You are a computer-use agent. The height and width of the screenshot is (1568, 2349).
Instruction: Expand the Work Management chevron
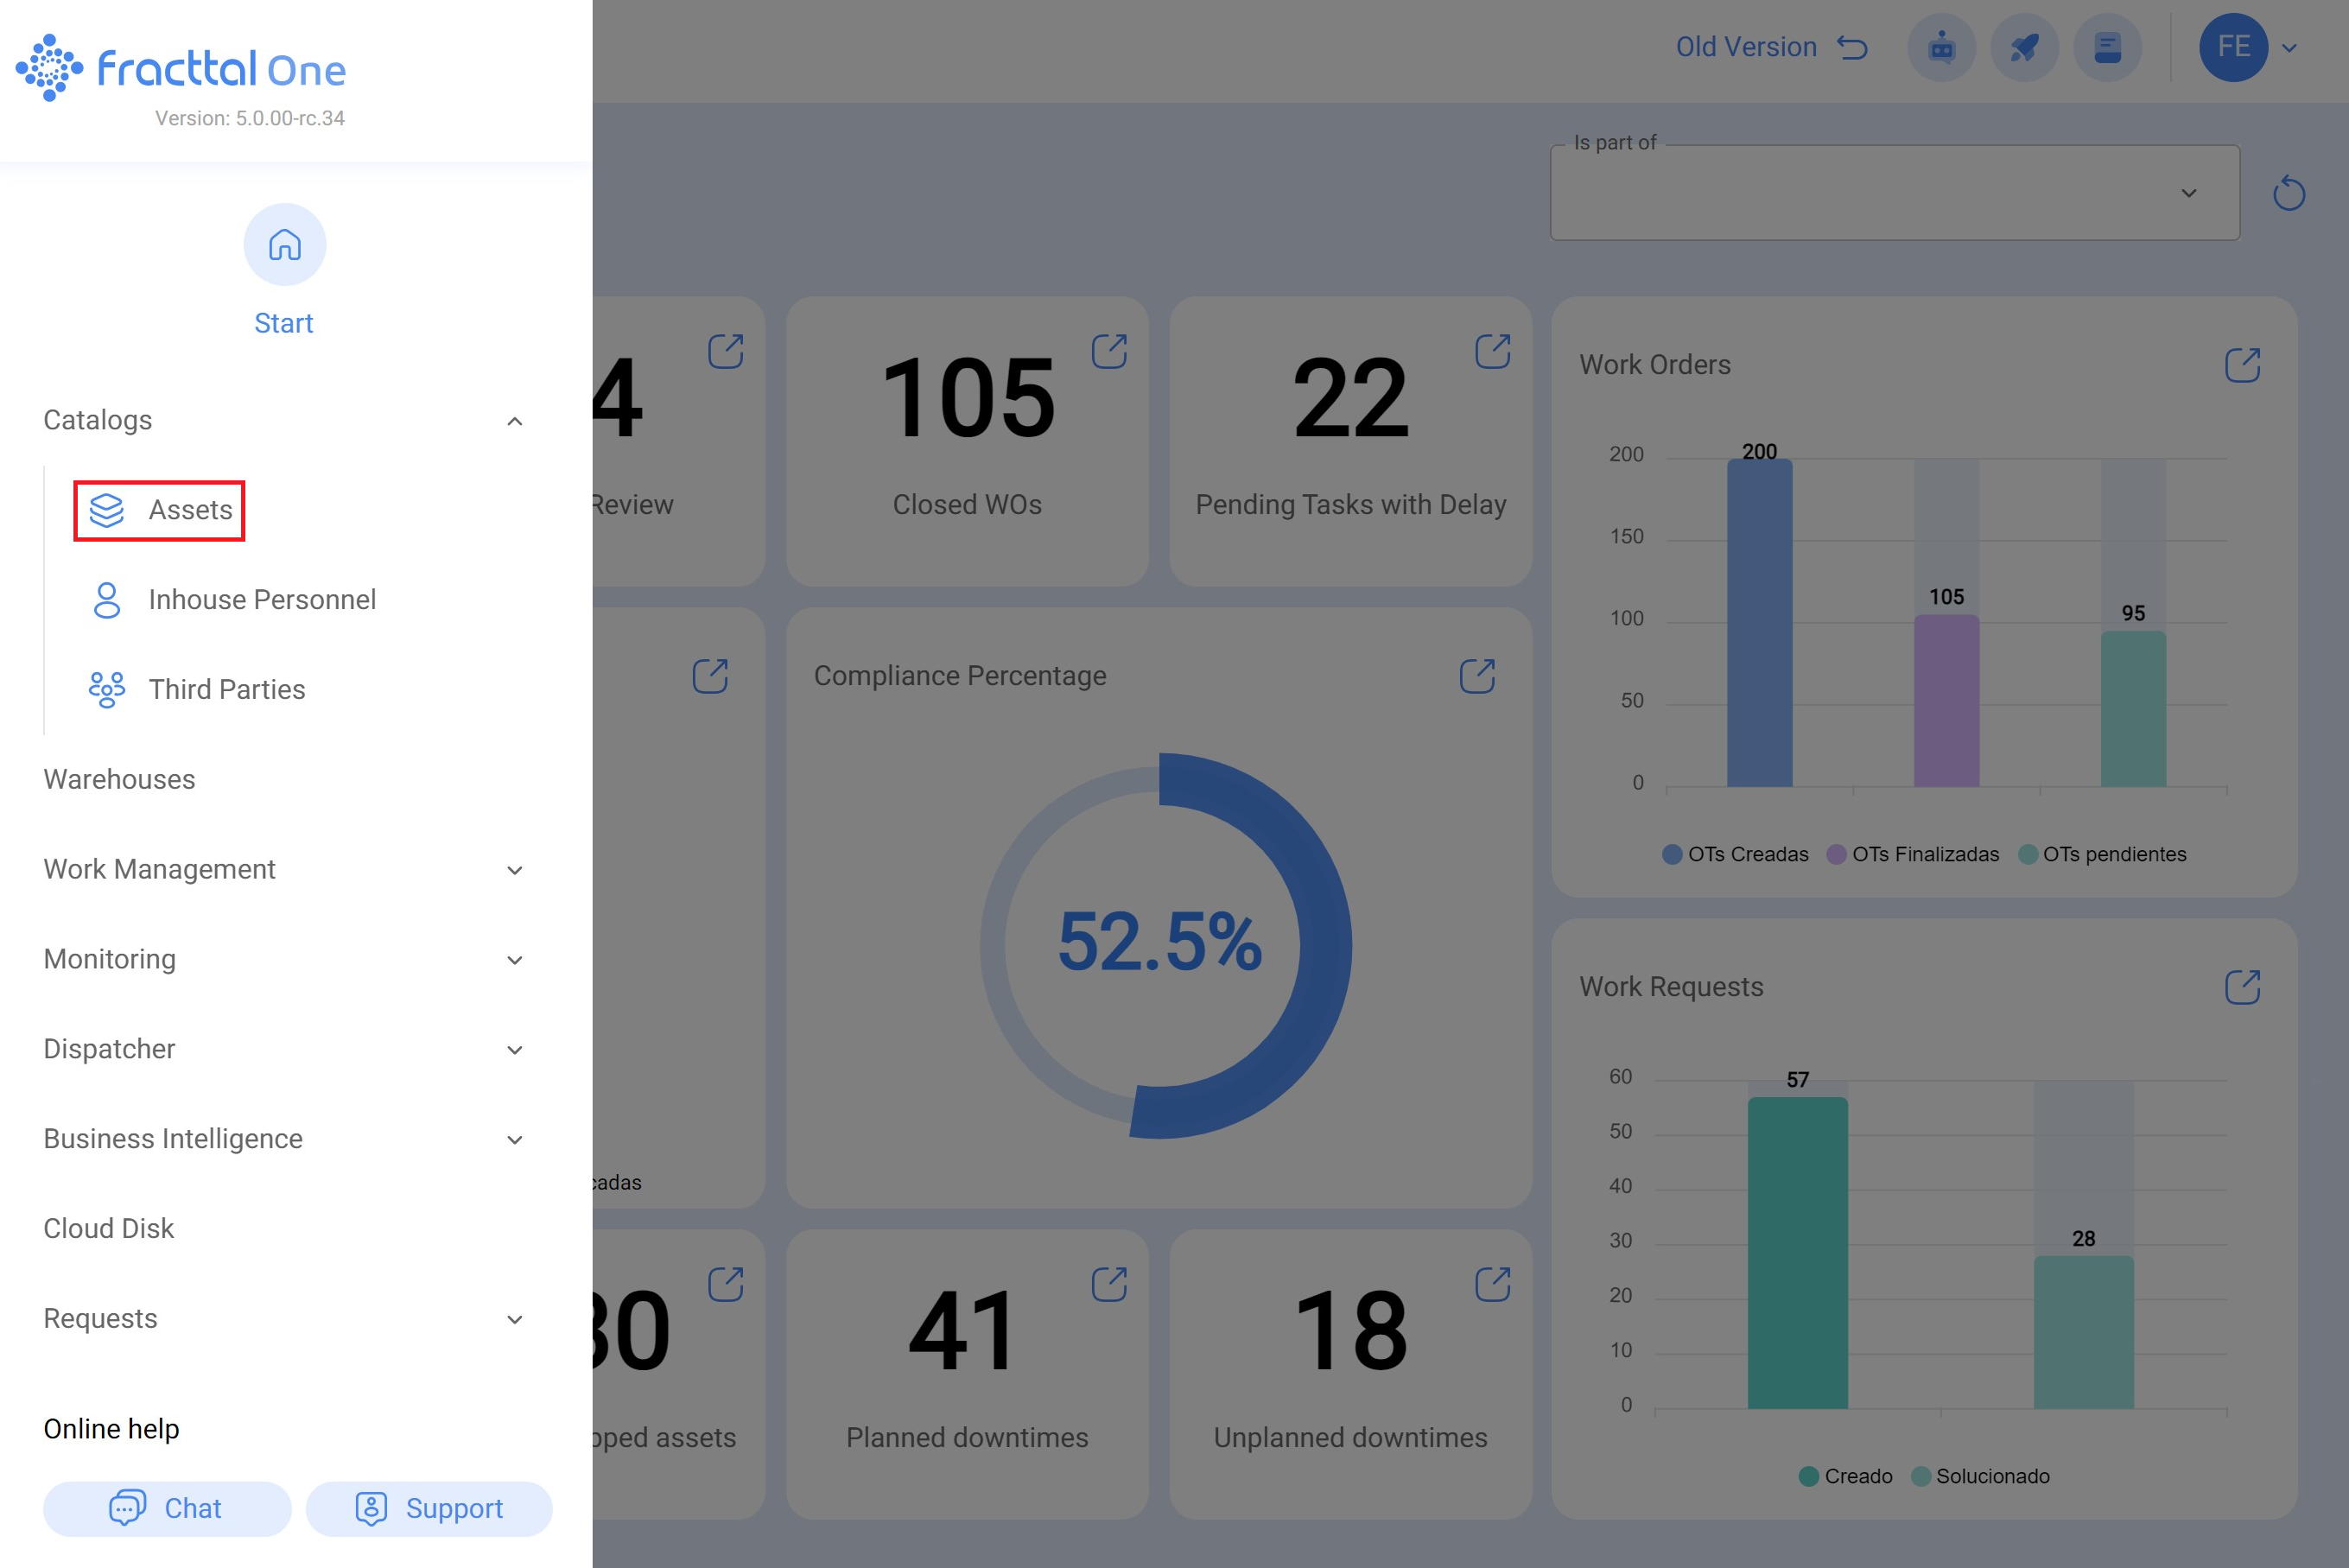515,870
